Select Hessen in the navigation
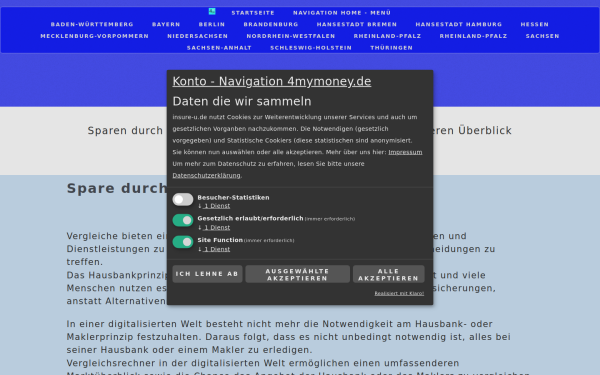600x375 pixels. (x=534, y=24)
